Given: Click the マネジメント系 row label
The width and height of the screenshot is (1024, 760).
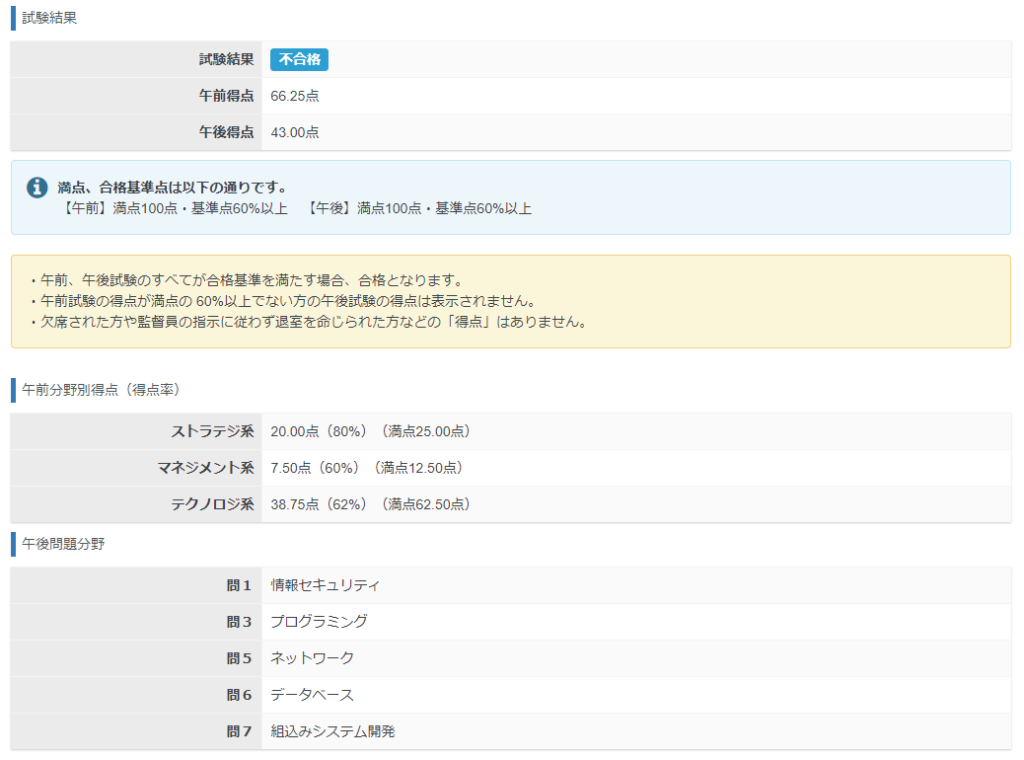Looking at the screenshot, I should [x=206, y=468].
